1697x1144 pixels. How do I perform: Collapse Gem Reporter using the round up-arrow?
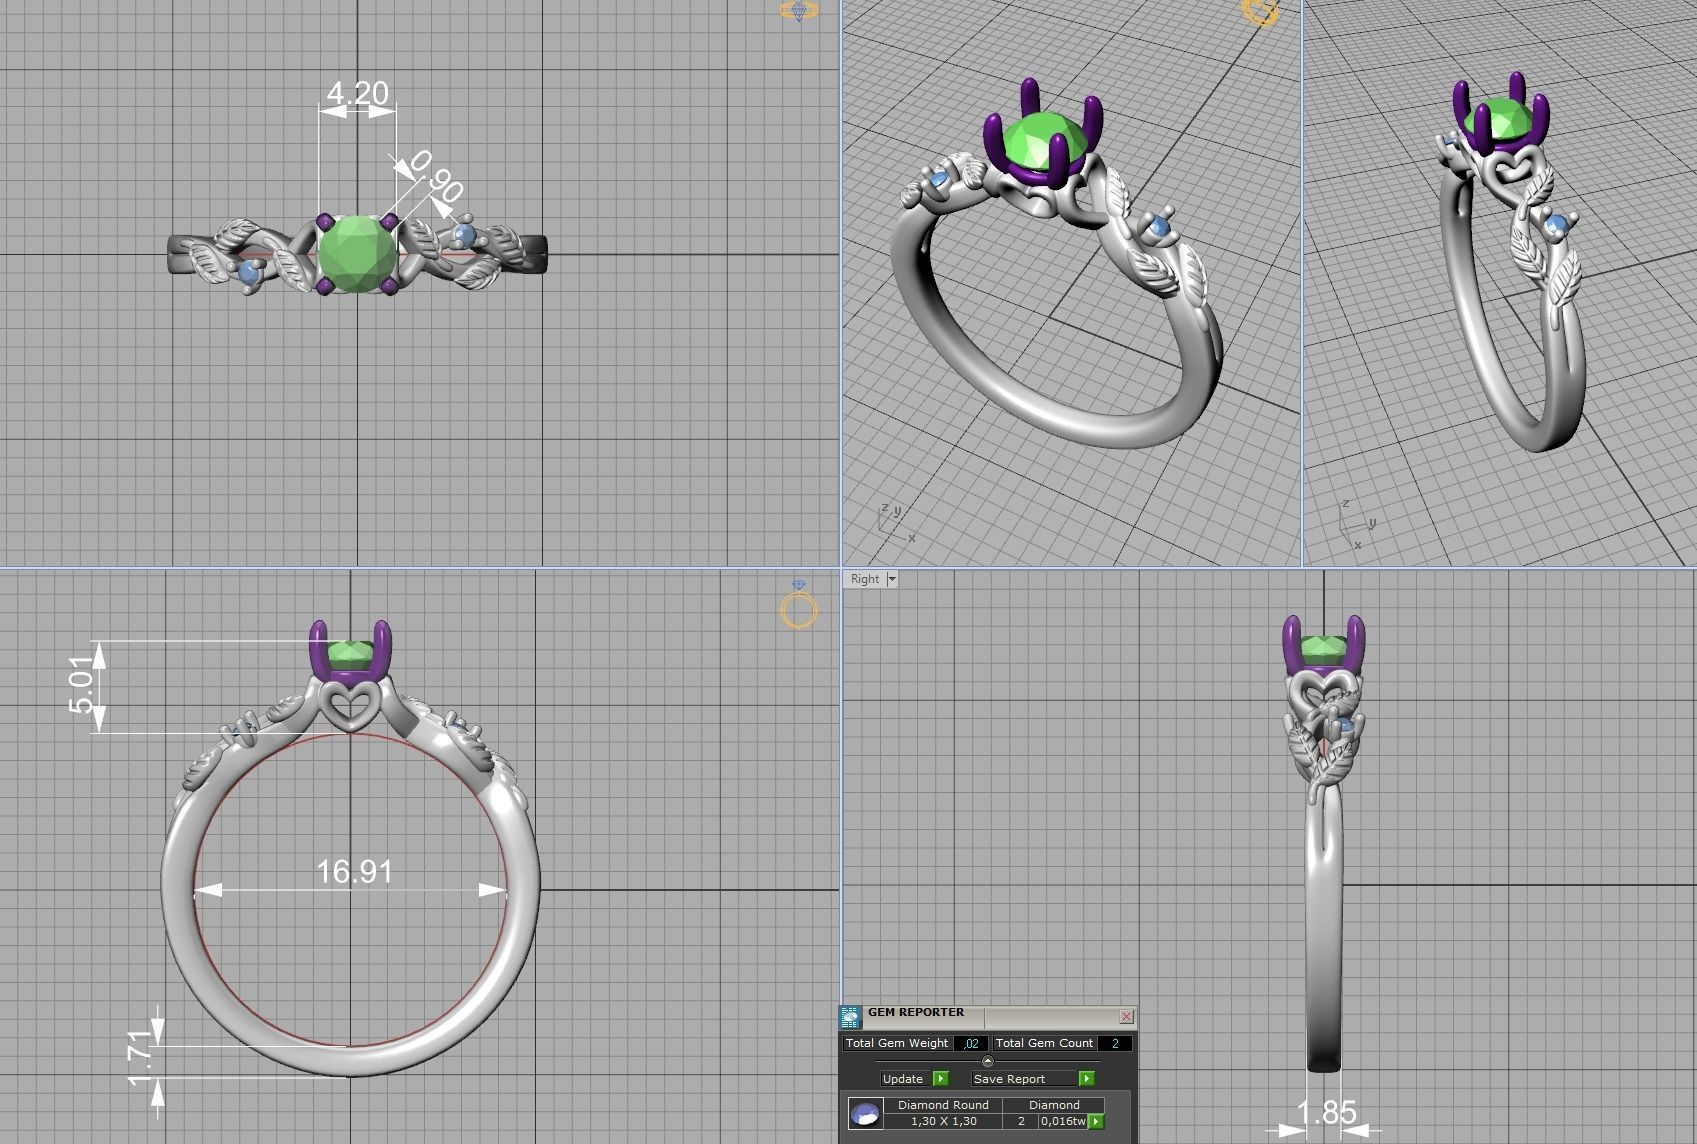pyautogui.click(x=988, y=1061)
